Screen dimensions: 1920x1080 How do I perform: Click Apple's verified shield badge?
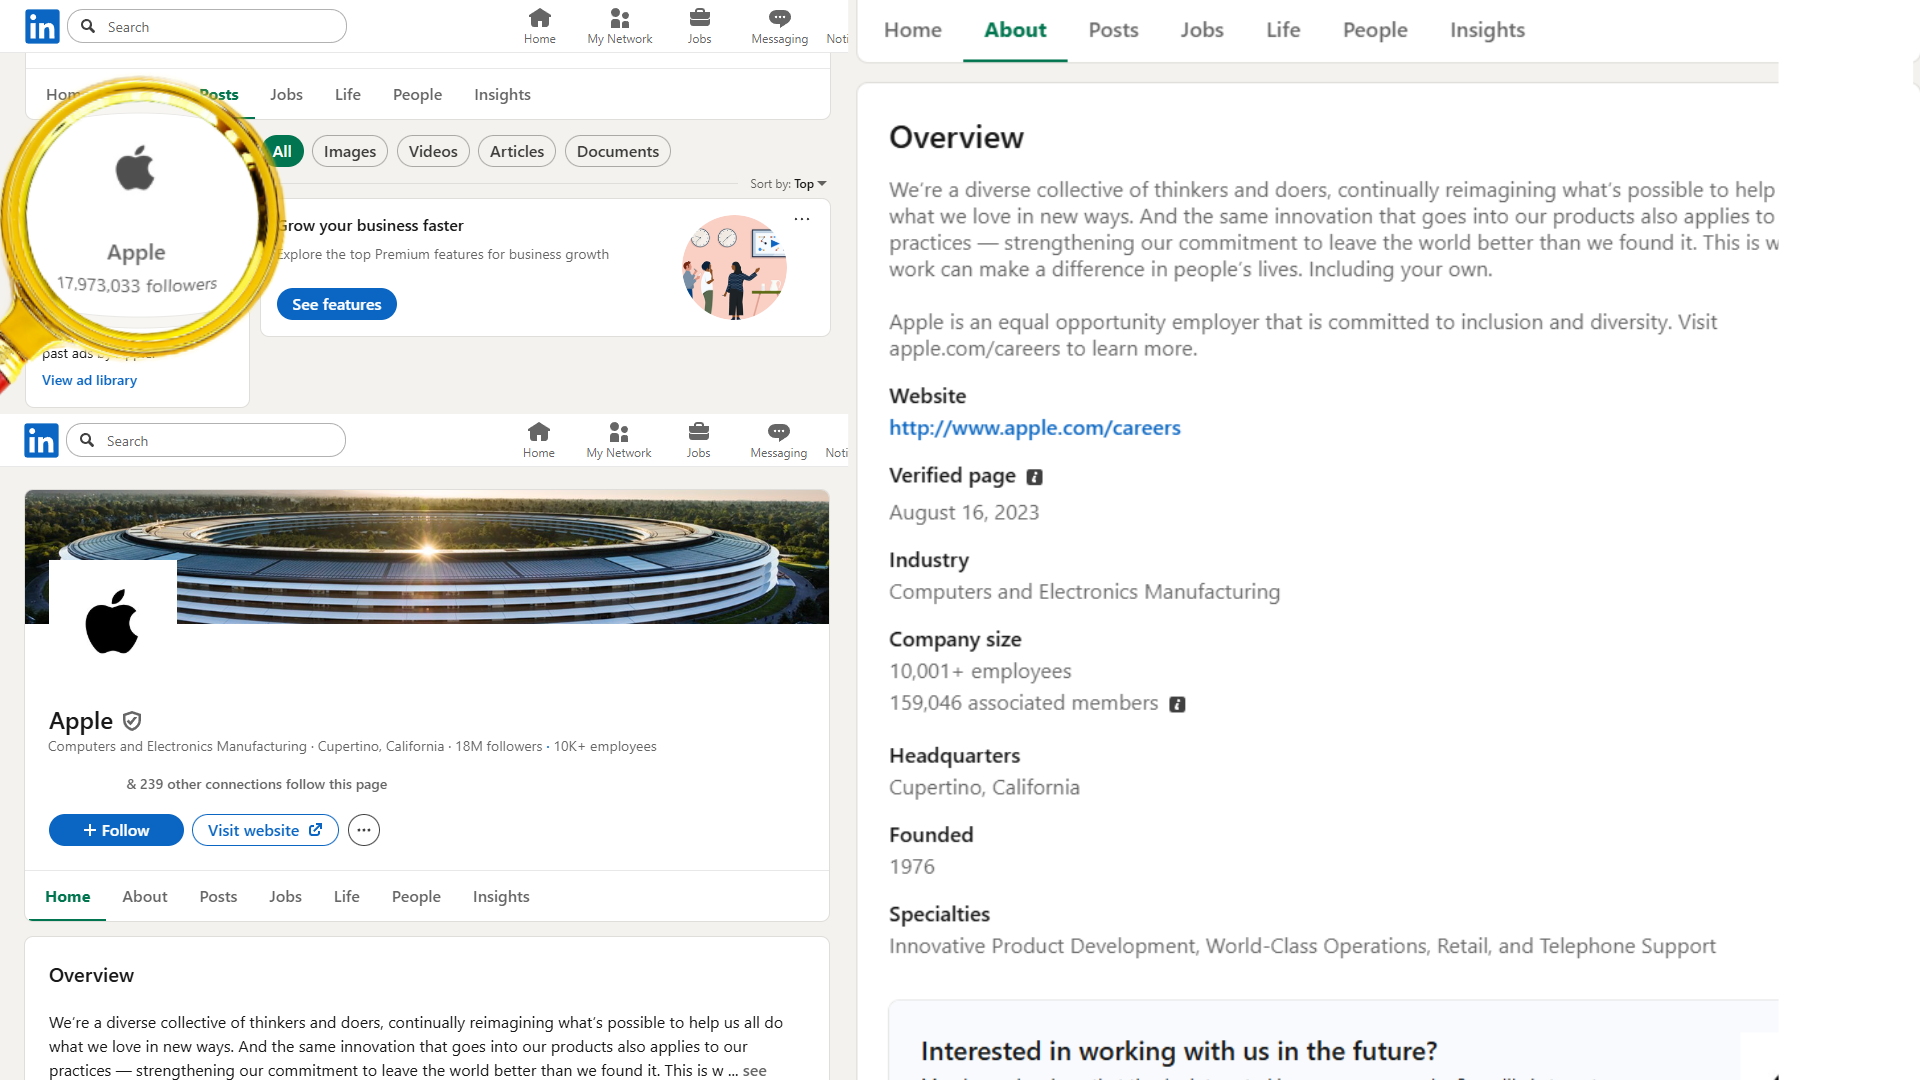coord(132,721)
